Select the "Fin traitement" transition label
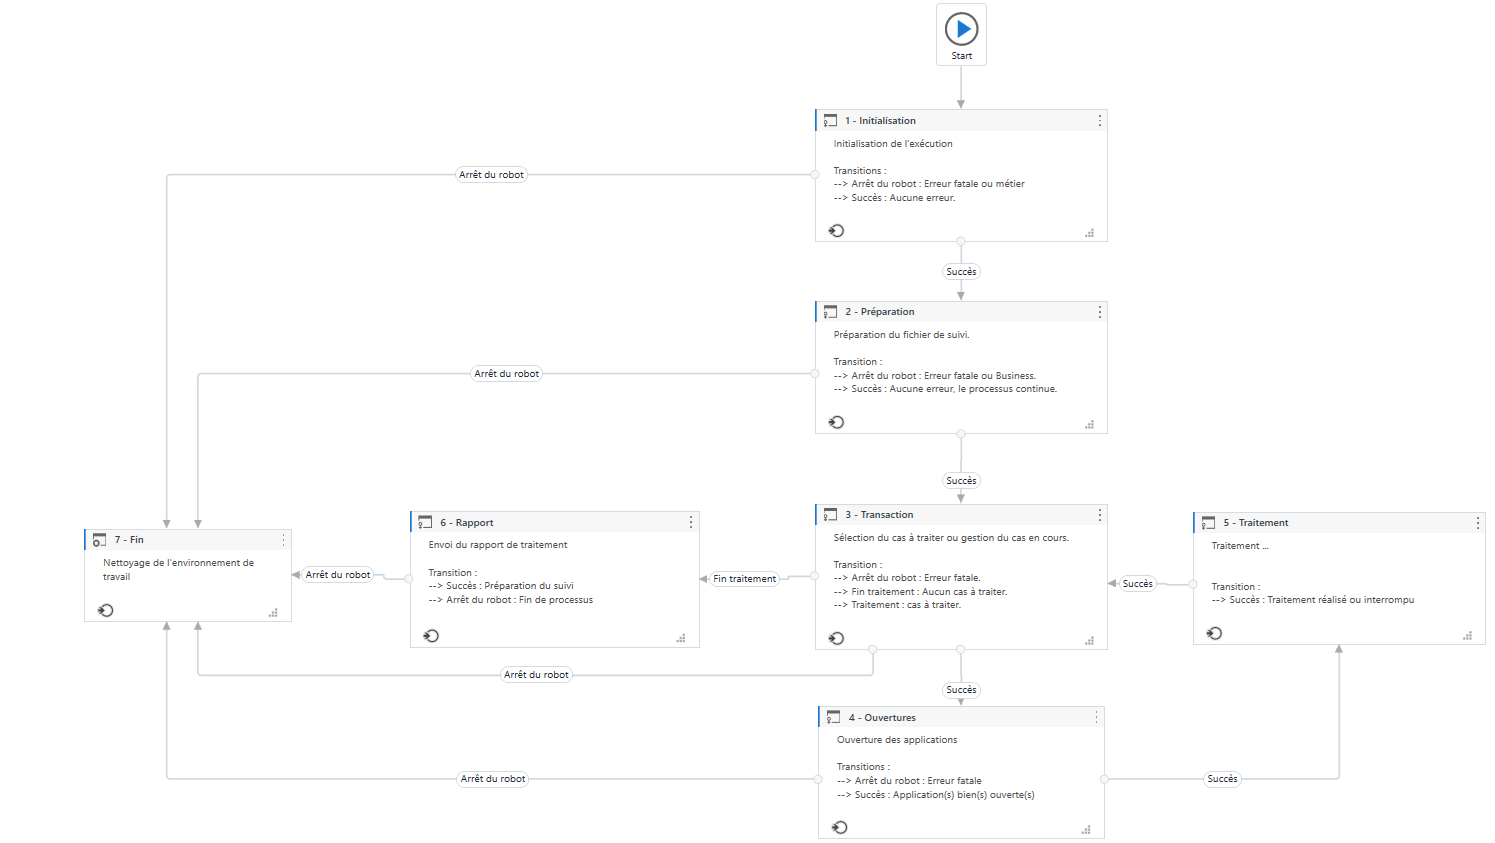This screenshot has height=843, width=1495. click(745, 579)
